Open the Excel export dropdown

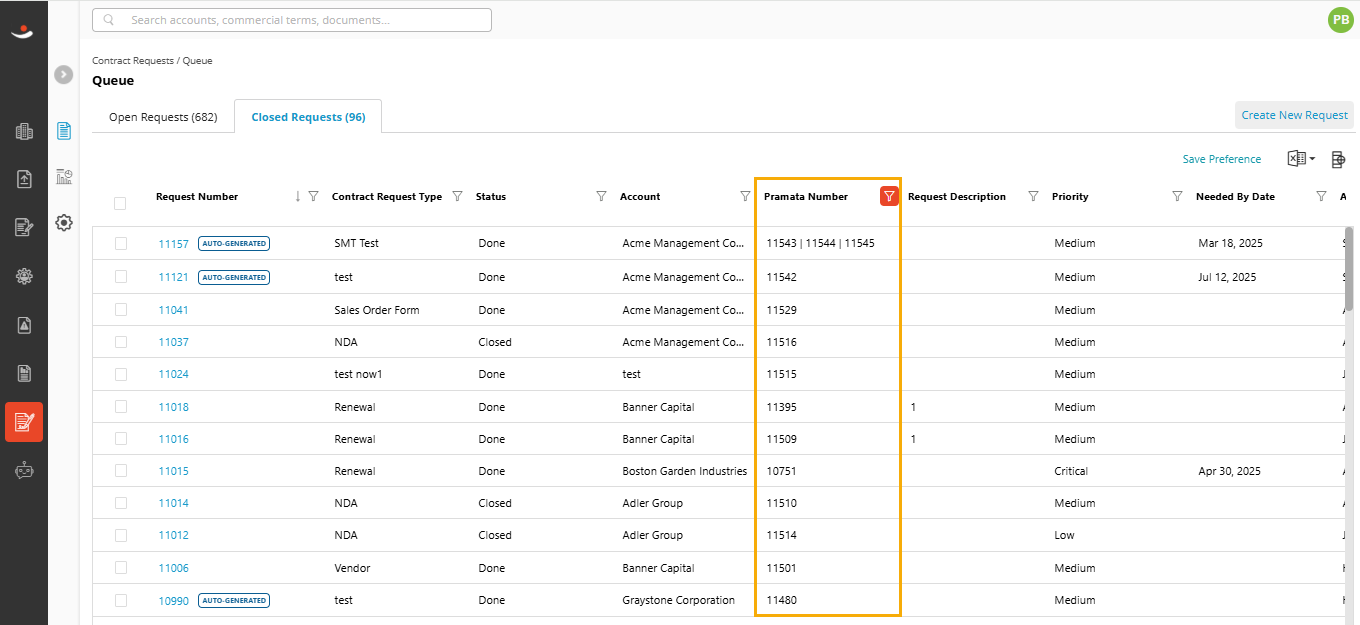point(1301,159)
